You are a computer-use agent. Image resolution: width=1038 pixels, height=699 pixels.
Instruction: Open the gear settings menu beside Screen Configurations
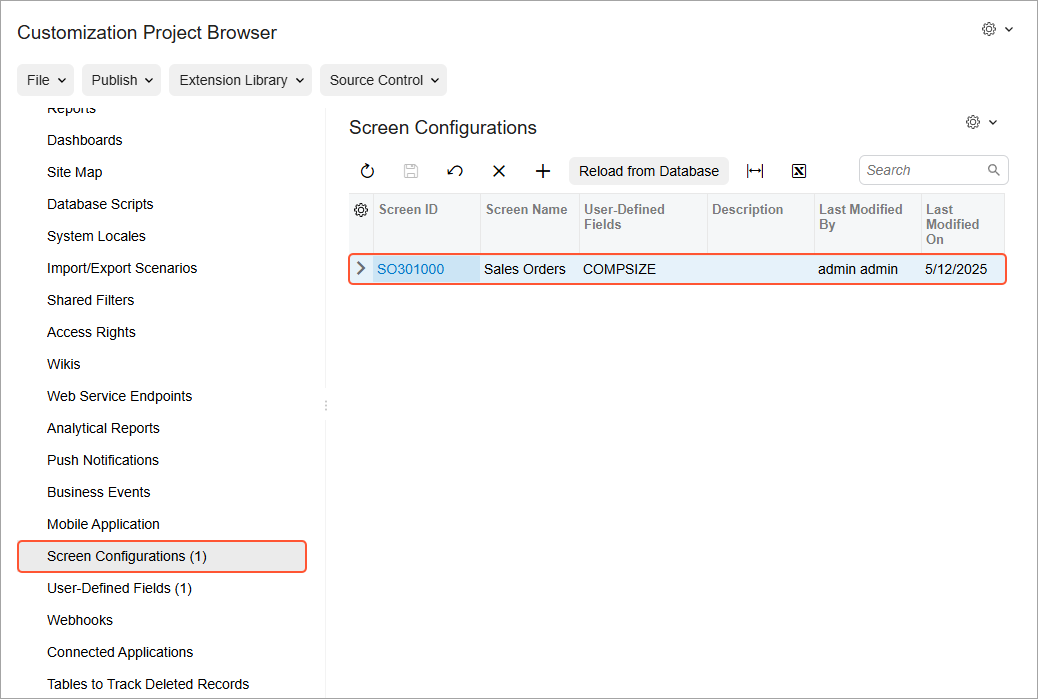pyautogui.click(x=981, y=122)
